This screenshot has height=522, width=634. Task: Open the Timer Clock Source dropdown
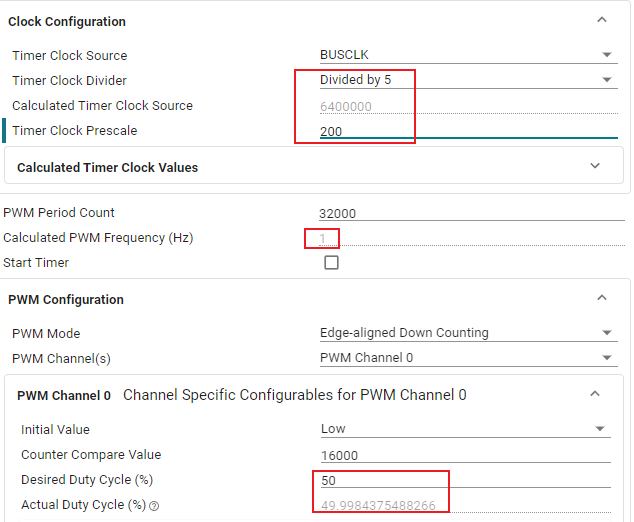pyautogui.click(x=467, y=55)
